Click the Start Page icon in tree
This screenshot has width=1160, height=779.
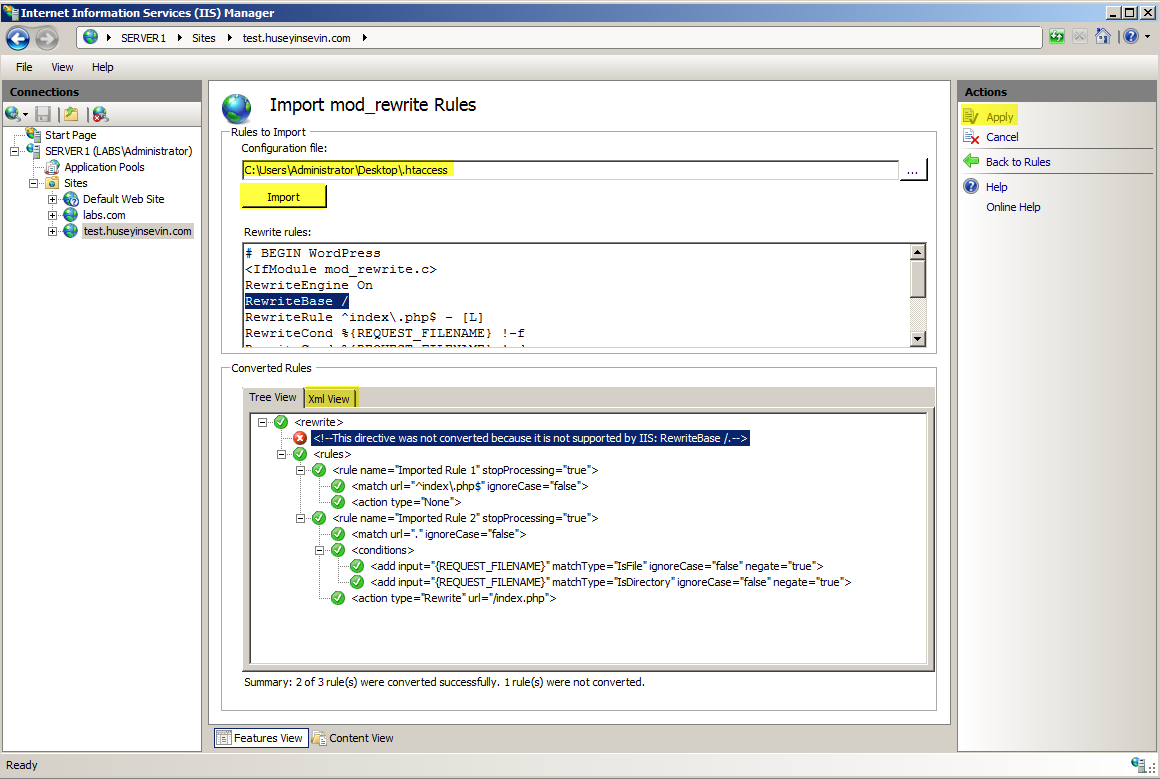33,135
